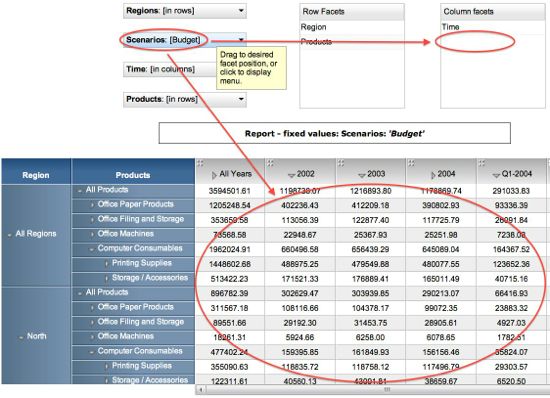This screenshot has height=398, width=550.
Task: Collapse the All Regions row group
Action: pyautogui.click(x=9, y=235)
